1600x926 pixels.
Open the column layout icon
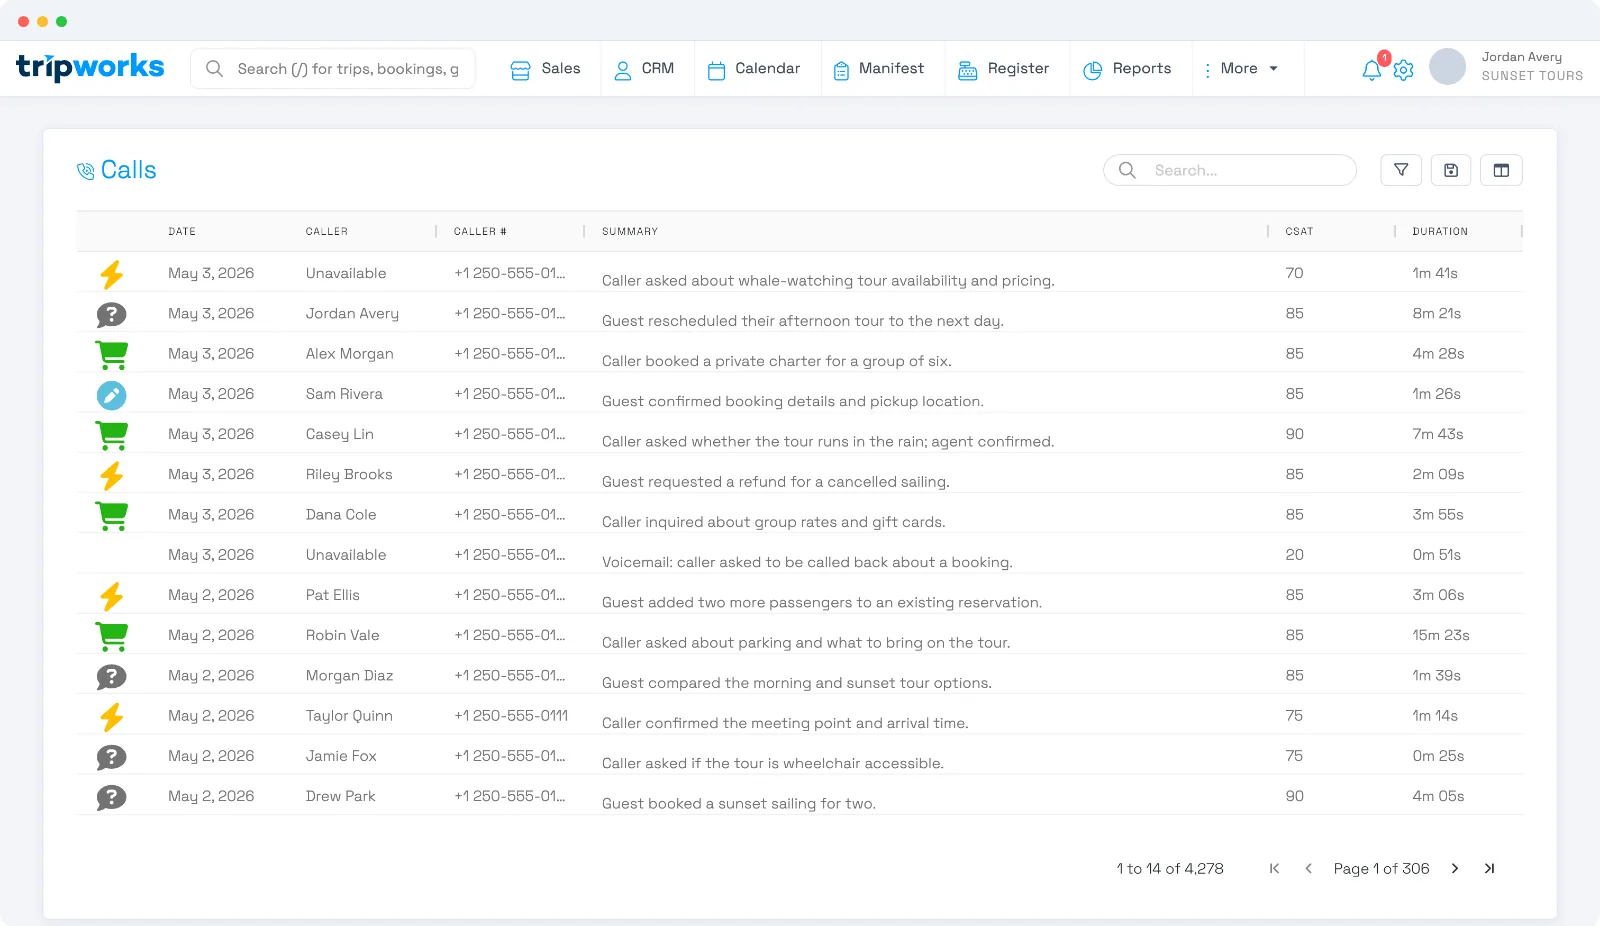coord(1501,170)
